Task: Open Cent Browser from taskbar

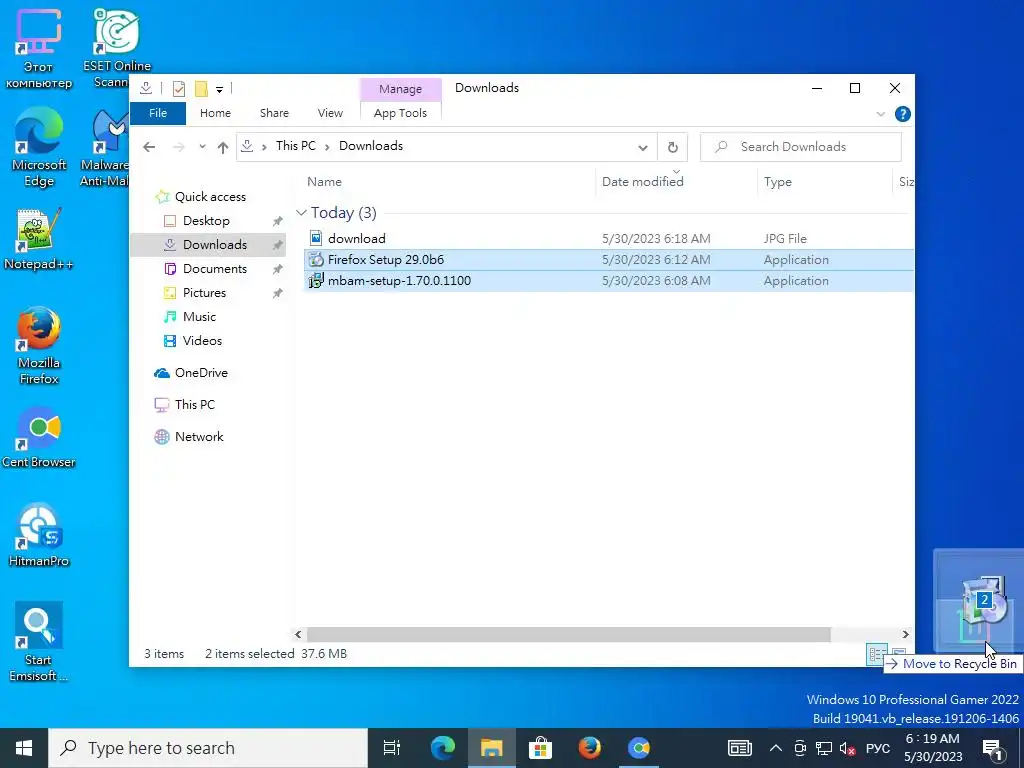Action: 639,748
